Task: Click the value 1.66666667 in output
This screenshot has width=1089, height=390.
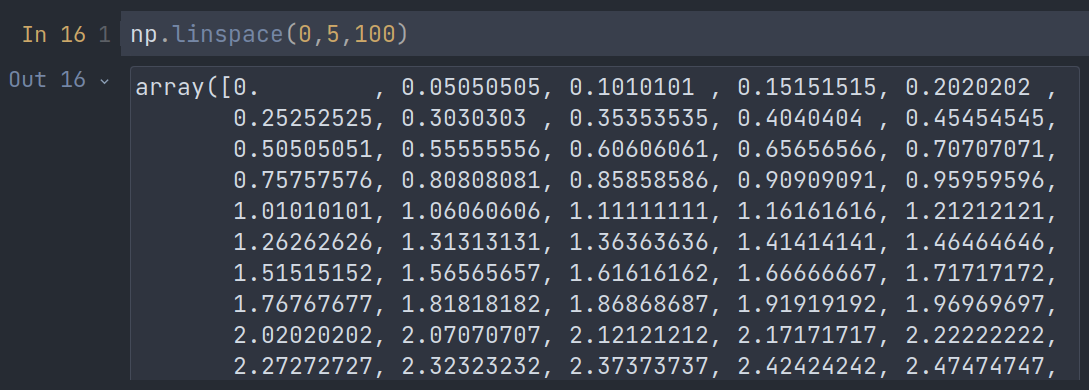Action: [807, 273]
